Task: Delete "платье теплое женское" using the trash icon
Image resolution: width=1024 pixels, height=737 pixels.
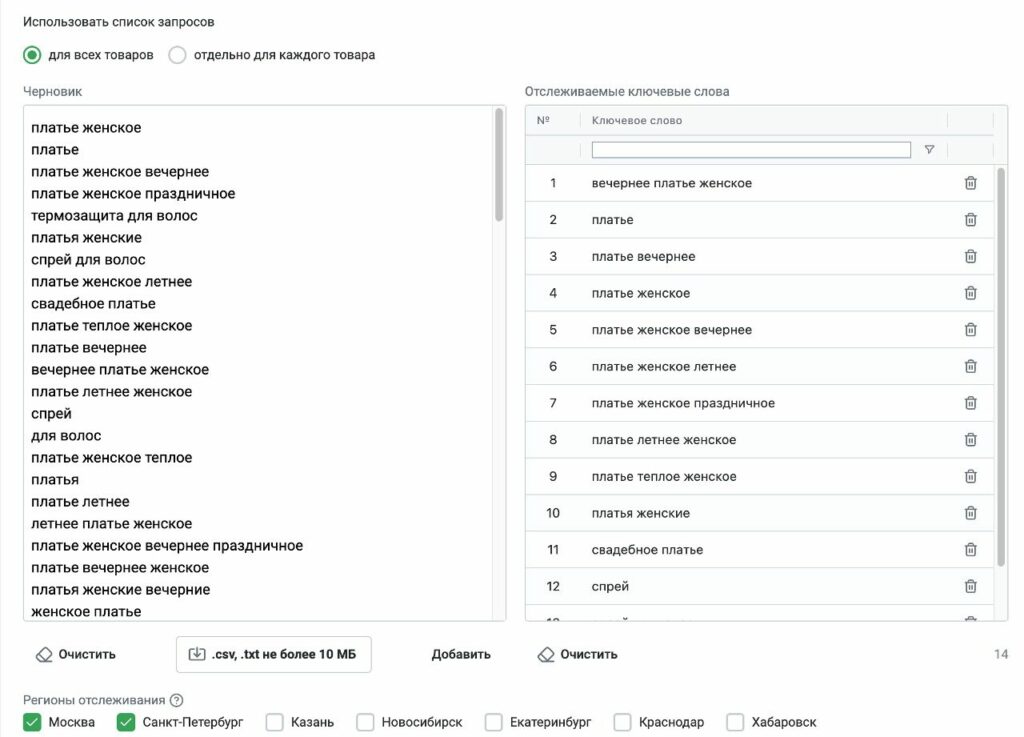Action: (x=970, y=476)
